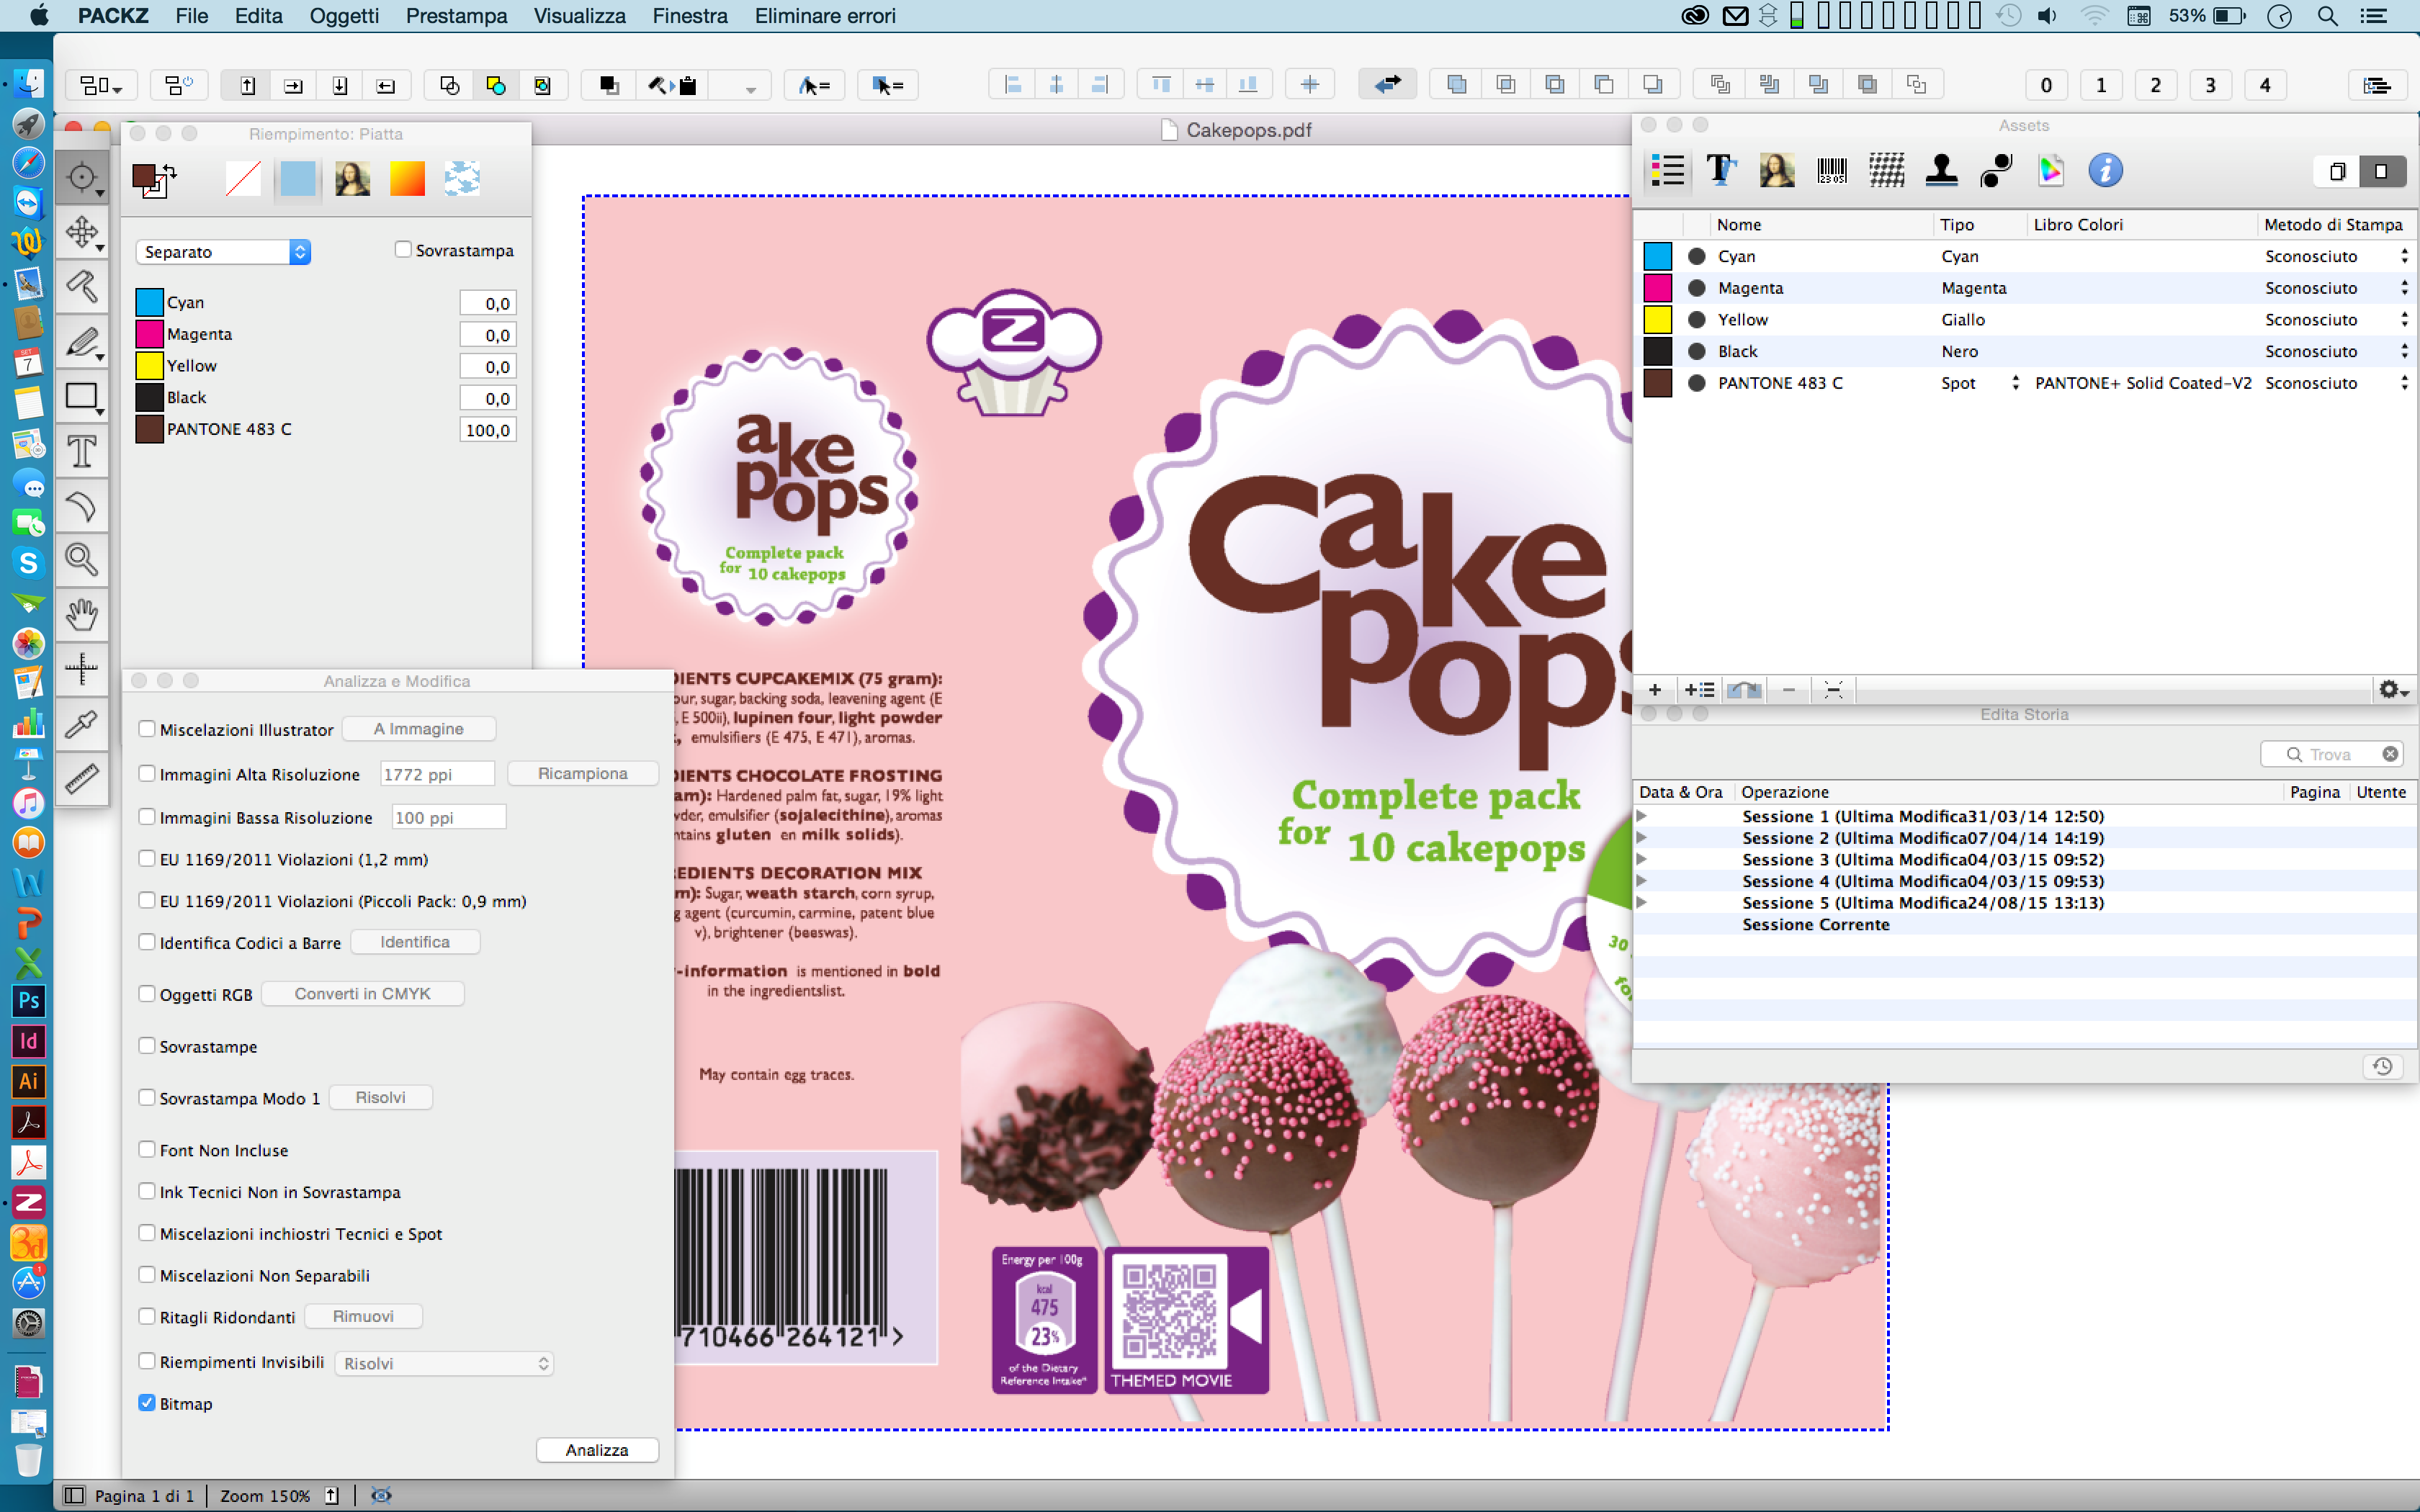
Task: Select the Text tool in toolbox
Action: point(81,452)
